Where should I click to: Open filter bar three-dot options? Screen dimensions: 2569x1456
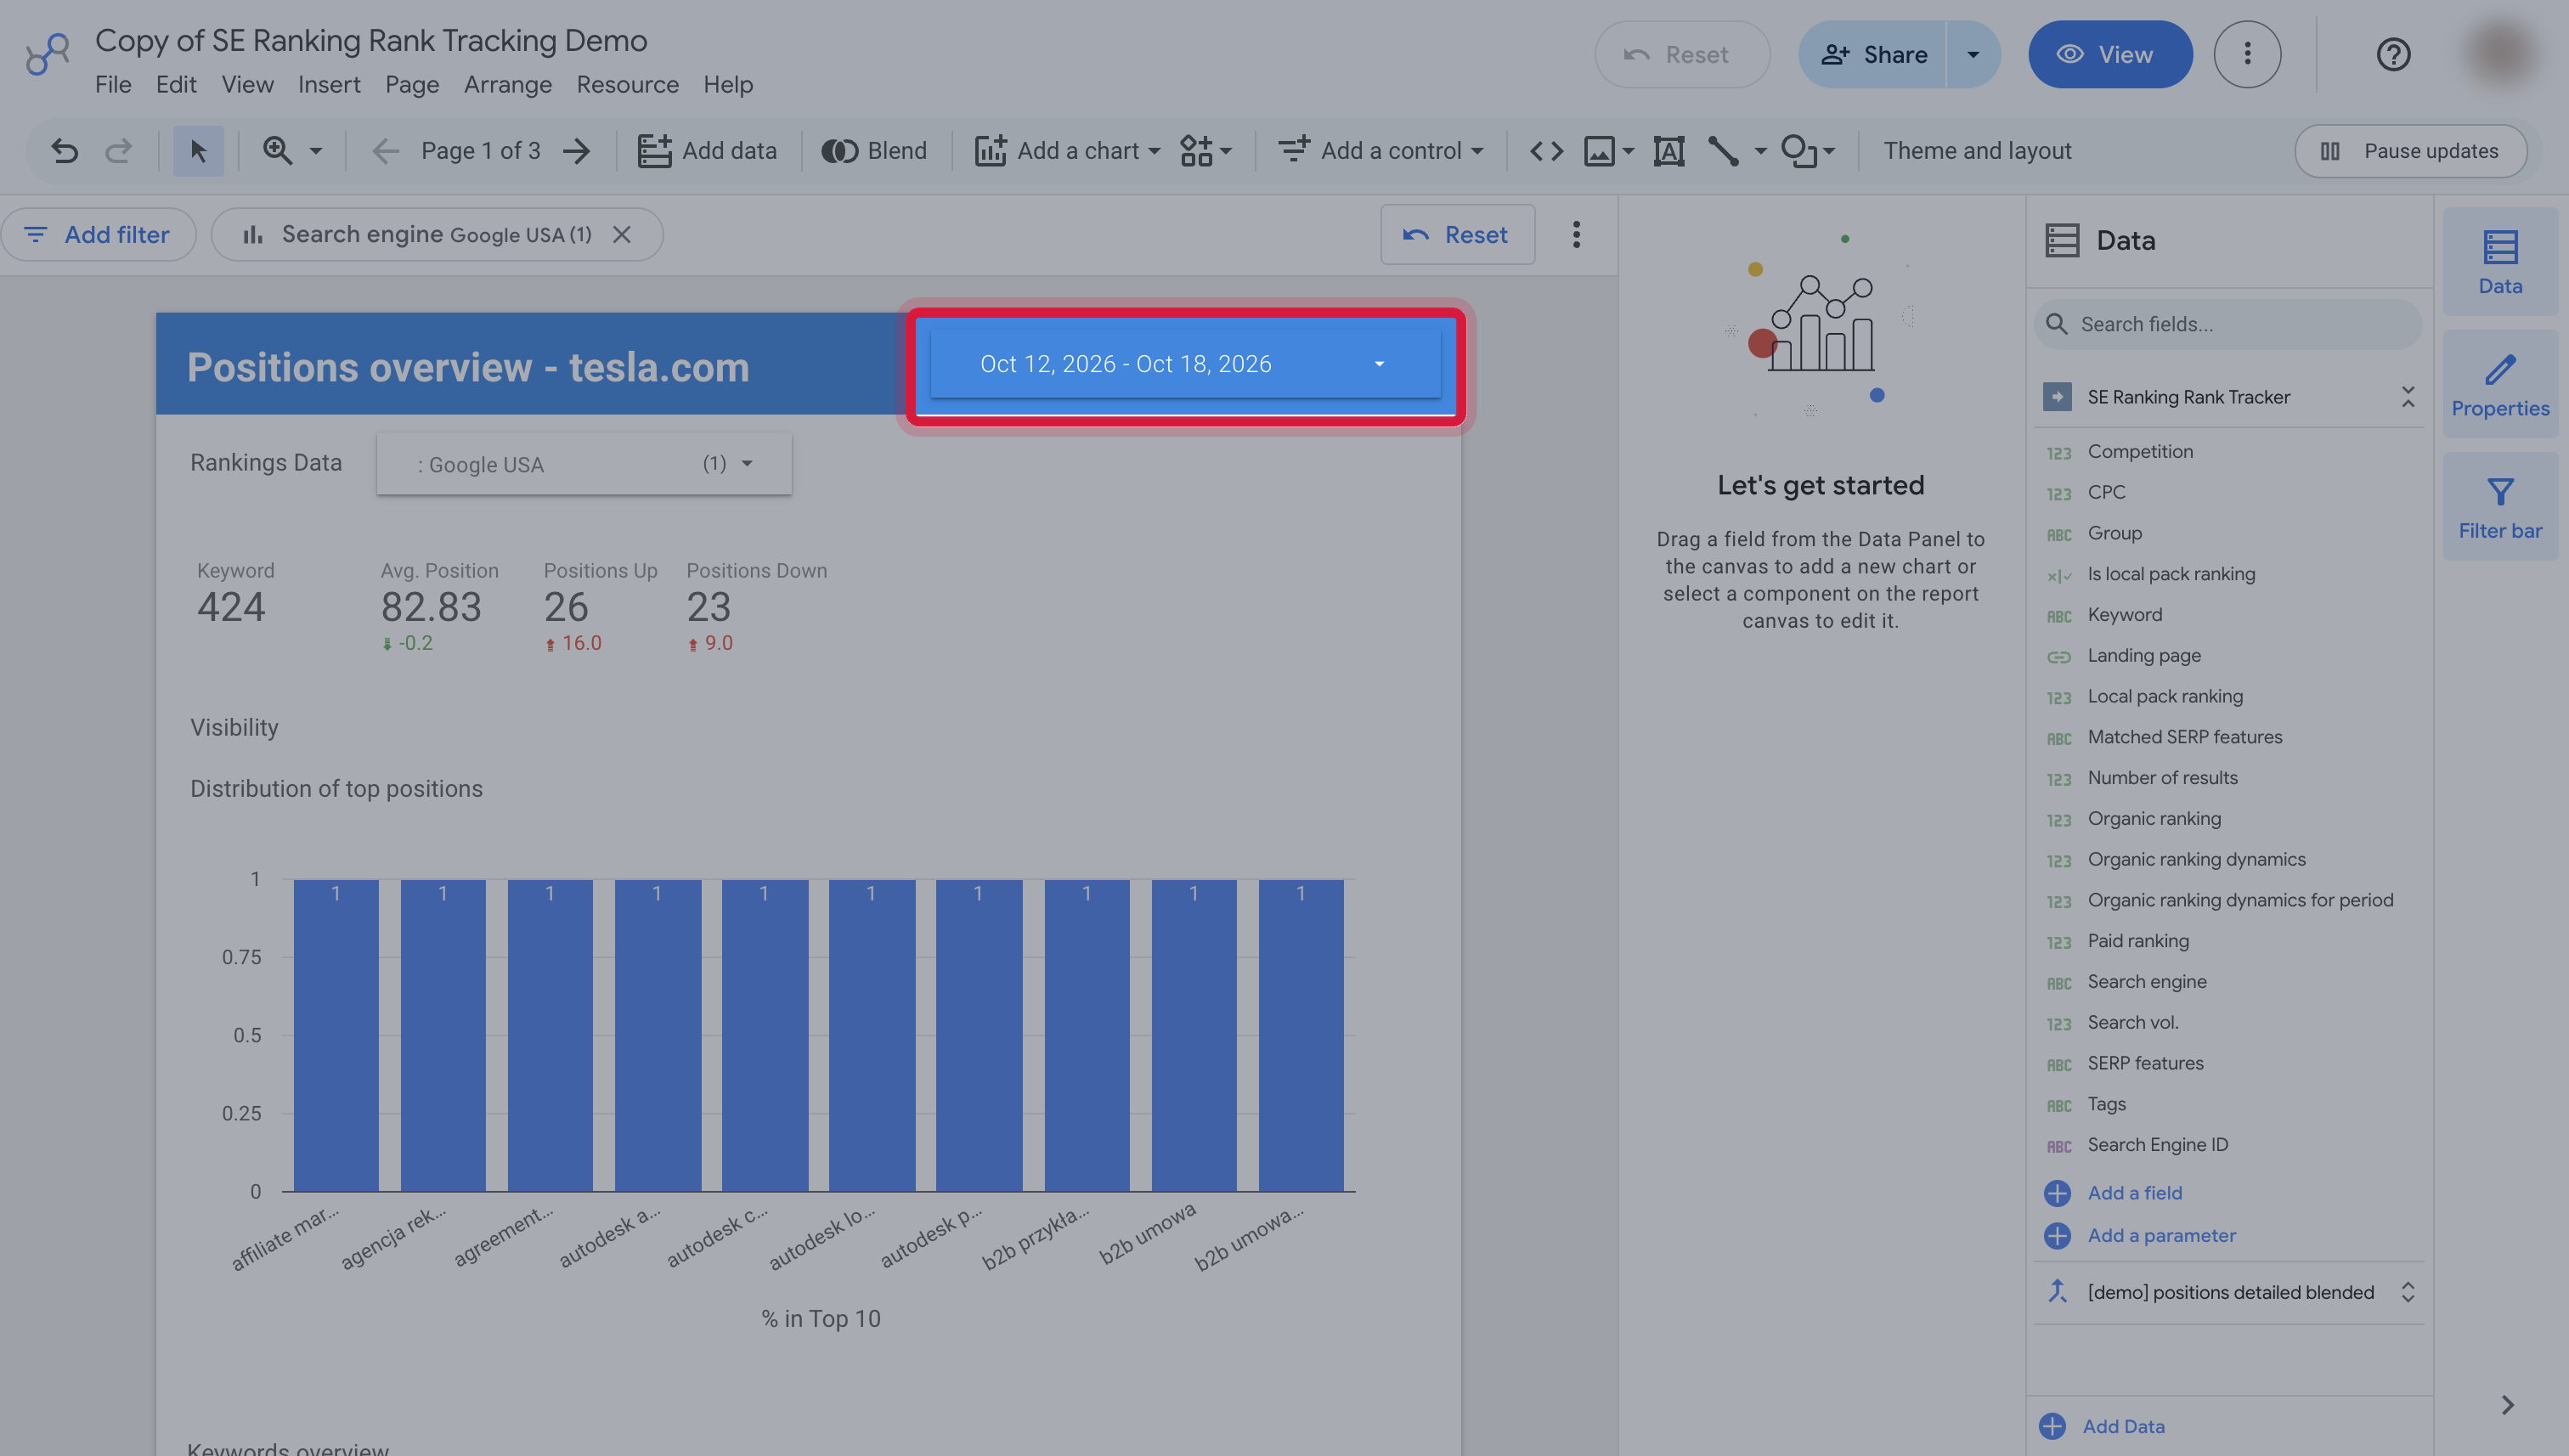pos(1576,235)
